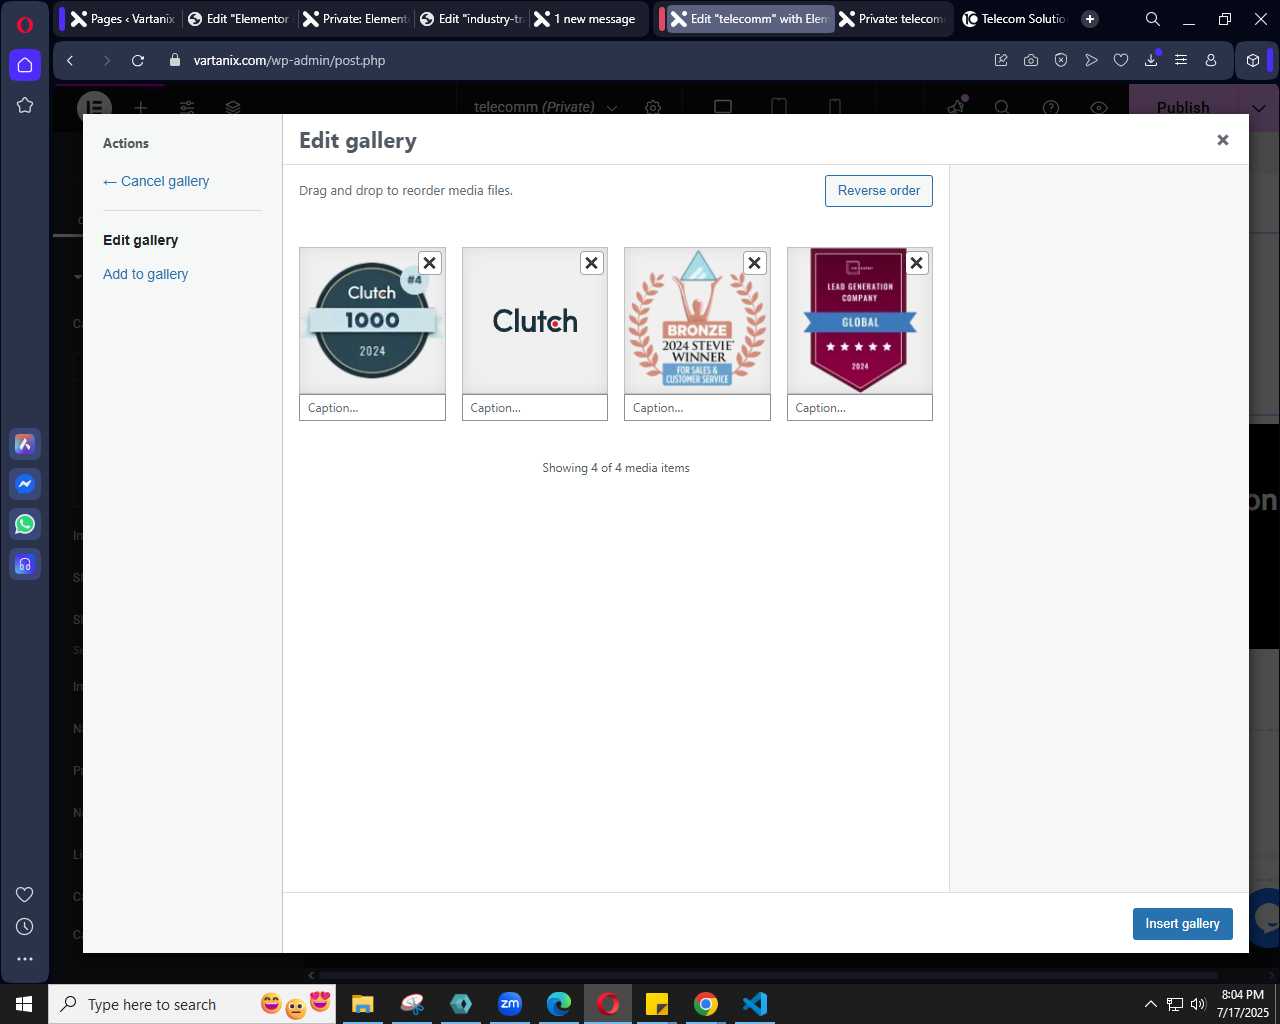1280x1024 pixels.
Task: Click caption field under Clutch 1000 image
Action: (372, 407)
